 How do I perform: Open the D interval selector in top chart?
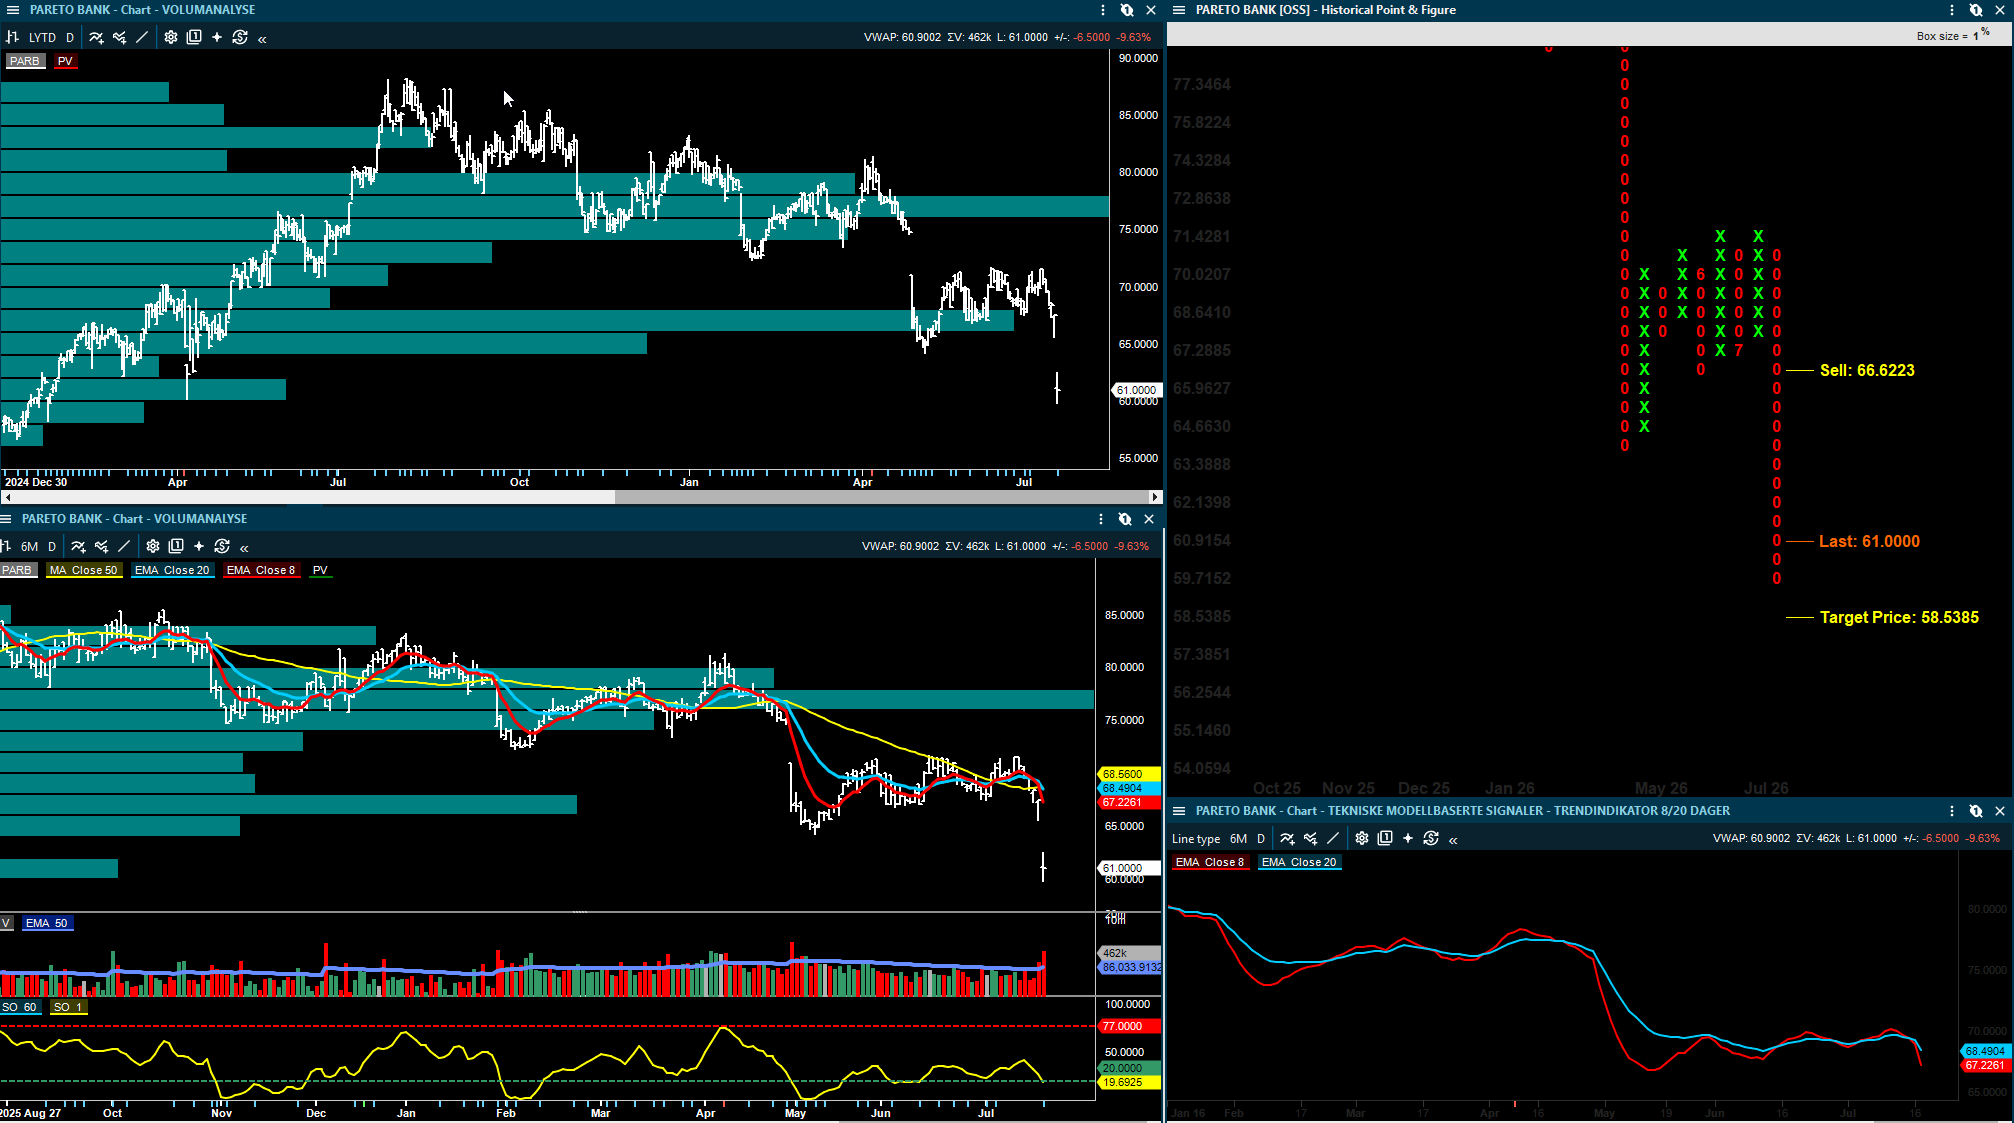pyautogui.click(x=70, y=37)
